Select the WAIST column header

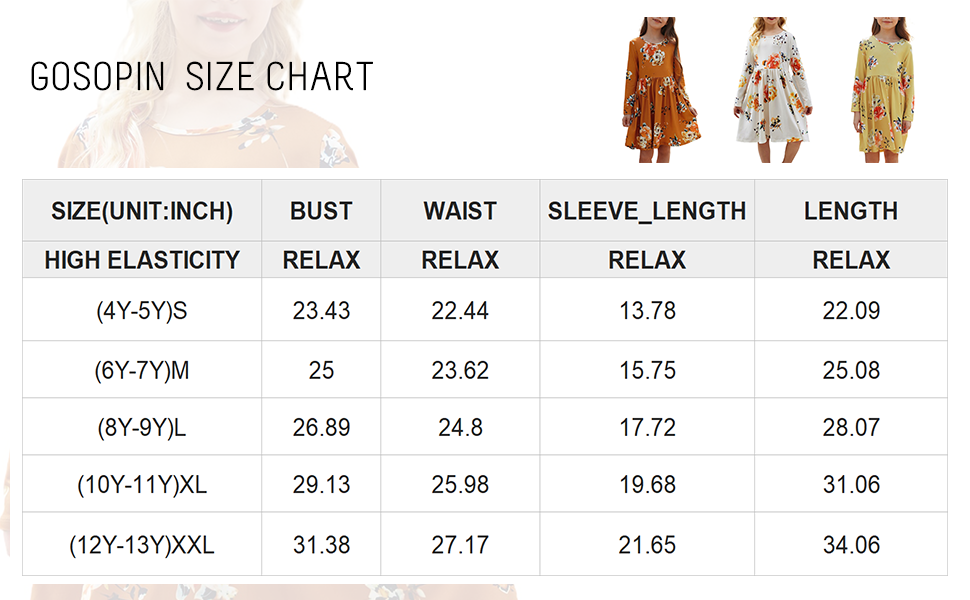(460, 211)
